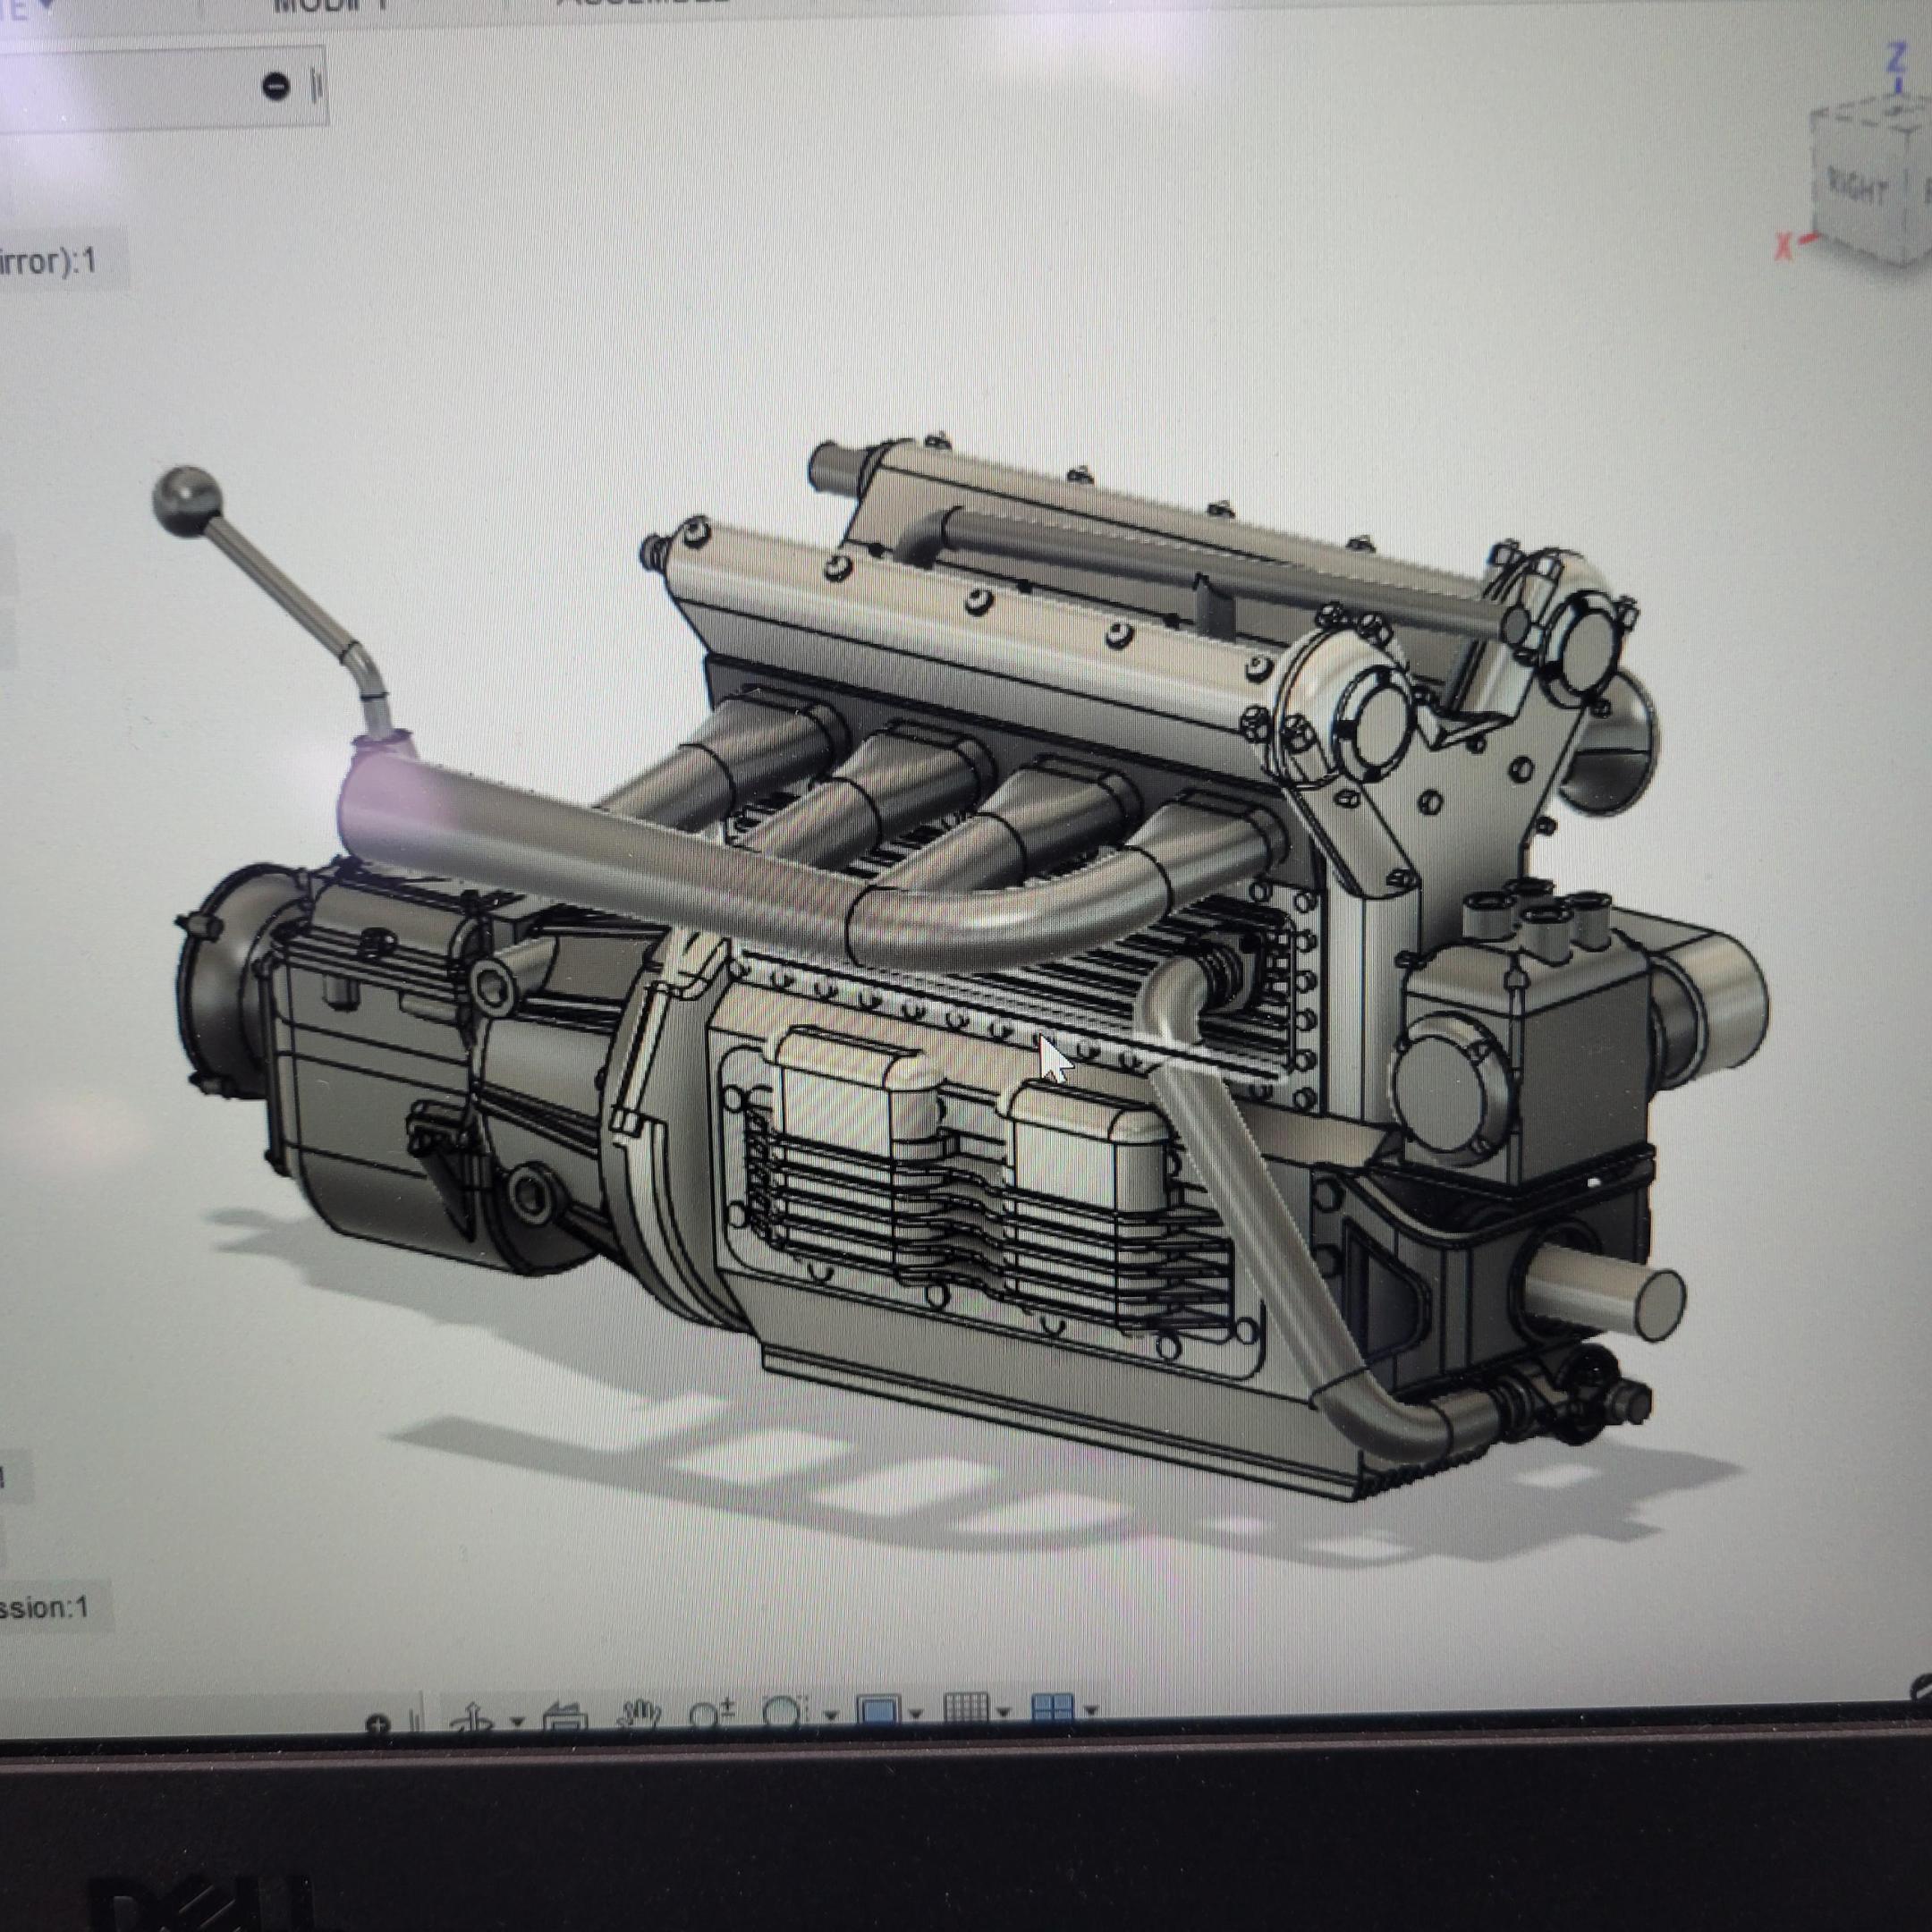Click the Orbit navigation tool icon
Image resolution: width=1932 pixels, height=1932 pixels.
(473, 1716)
